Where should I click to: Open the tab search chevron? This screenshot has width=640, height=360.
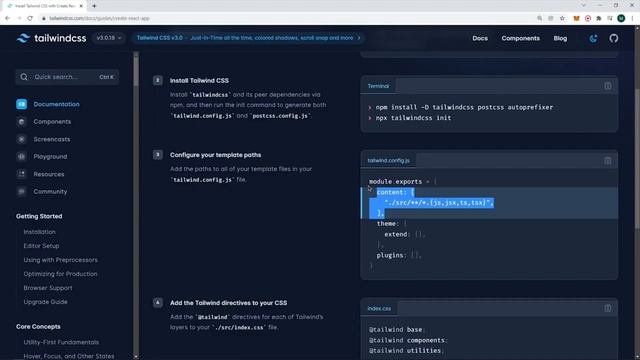583,5
